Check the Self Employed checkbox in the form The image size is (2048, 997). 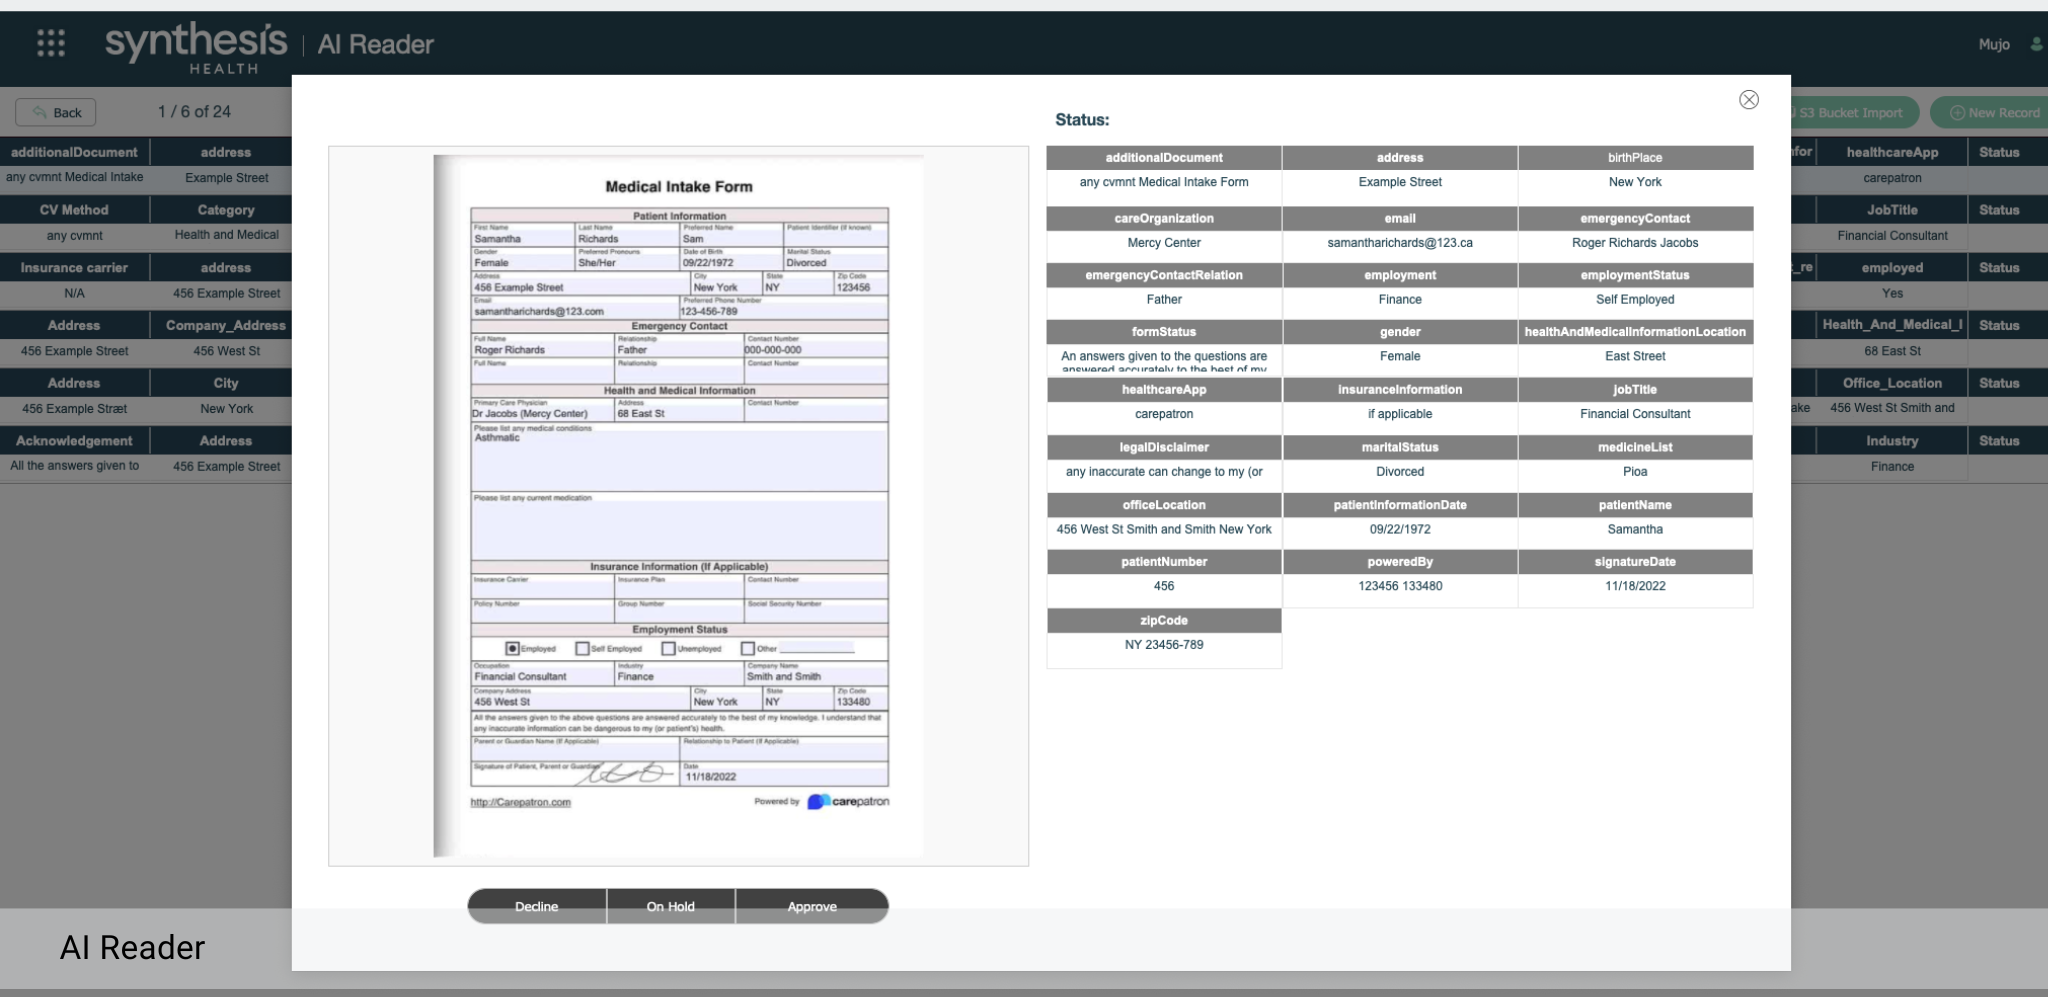click(582, 648)
